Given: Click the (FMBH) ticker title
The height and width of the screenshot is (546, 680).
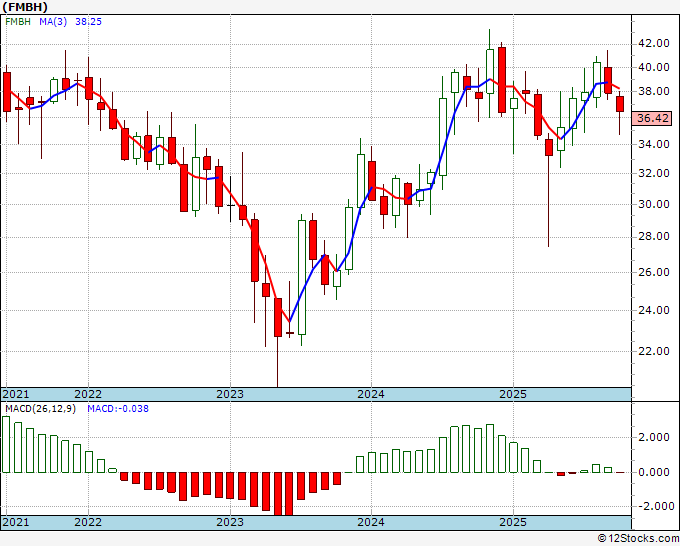Looking at the screenshot, I should click(25, 6).
